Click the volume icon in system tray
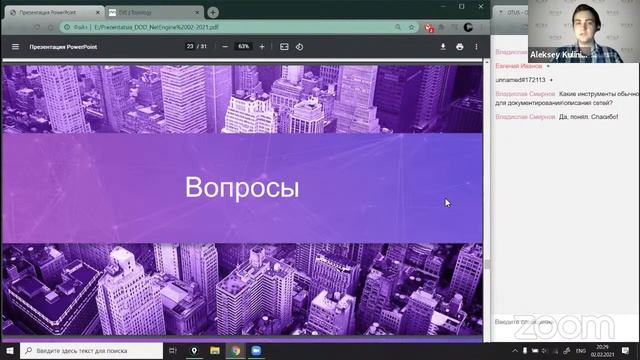 click(544, 351)
